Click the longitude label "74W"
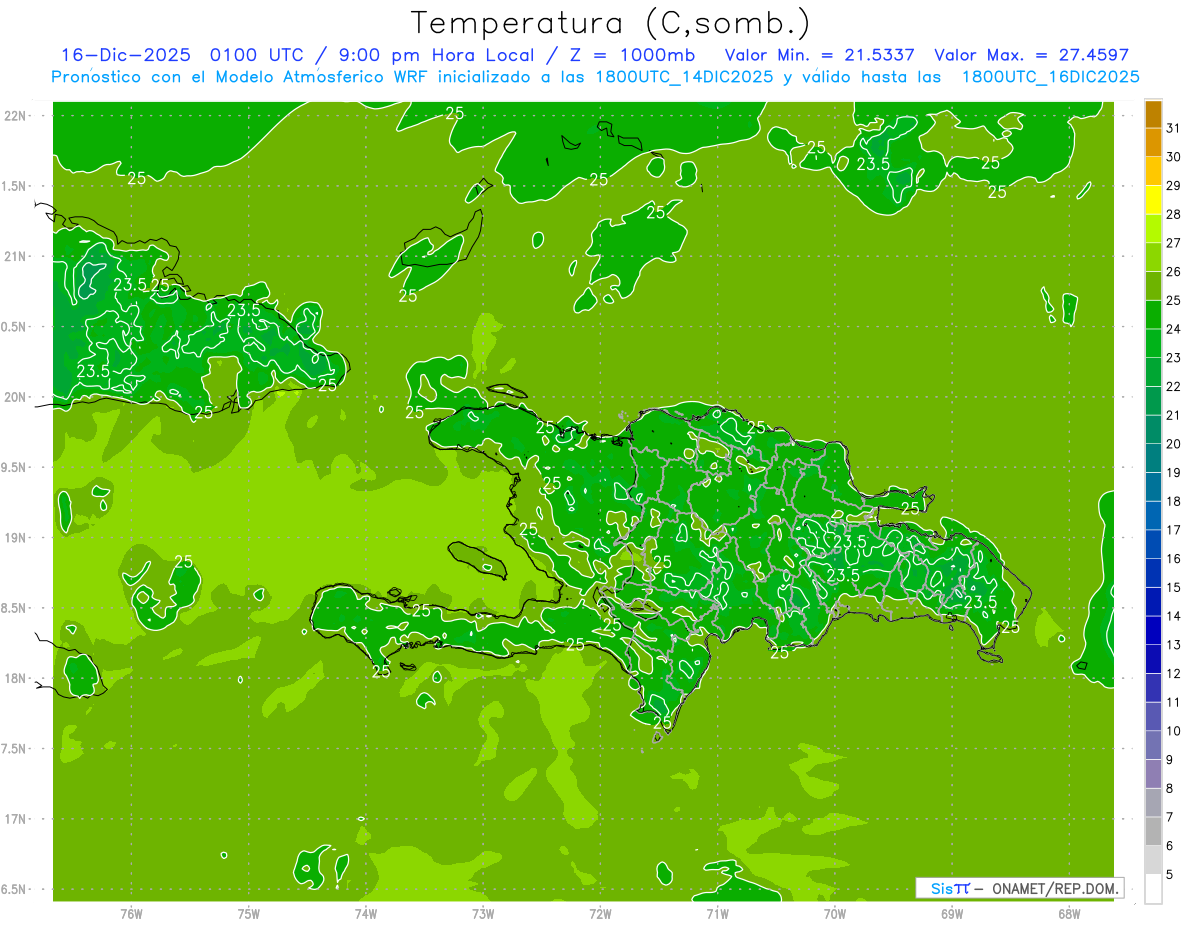This screenshot has height=927, width=1200. point(366,914)
